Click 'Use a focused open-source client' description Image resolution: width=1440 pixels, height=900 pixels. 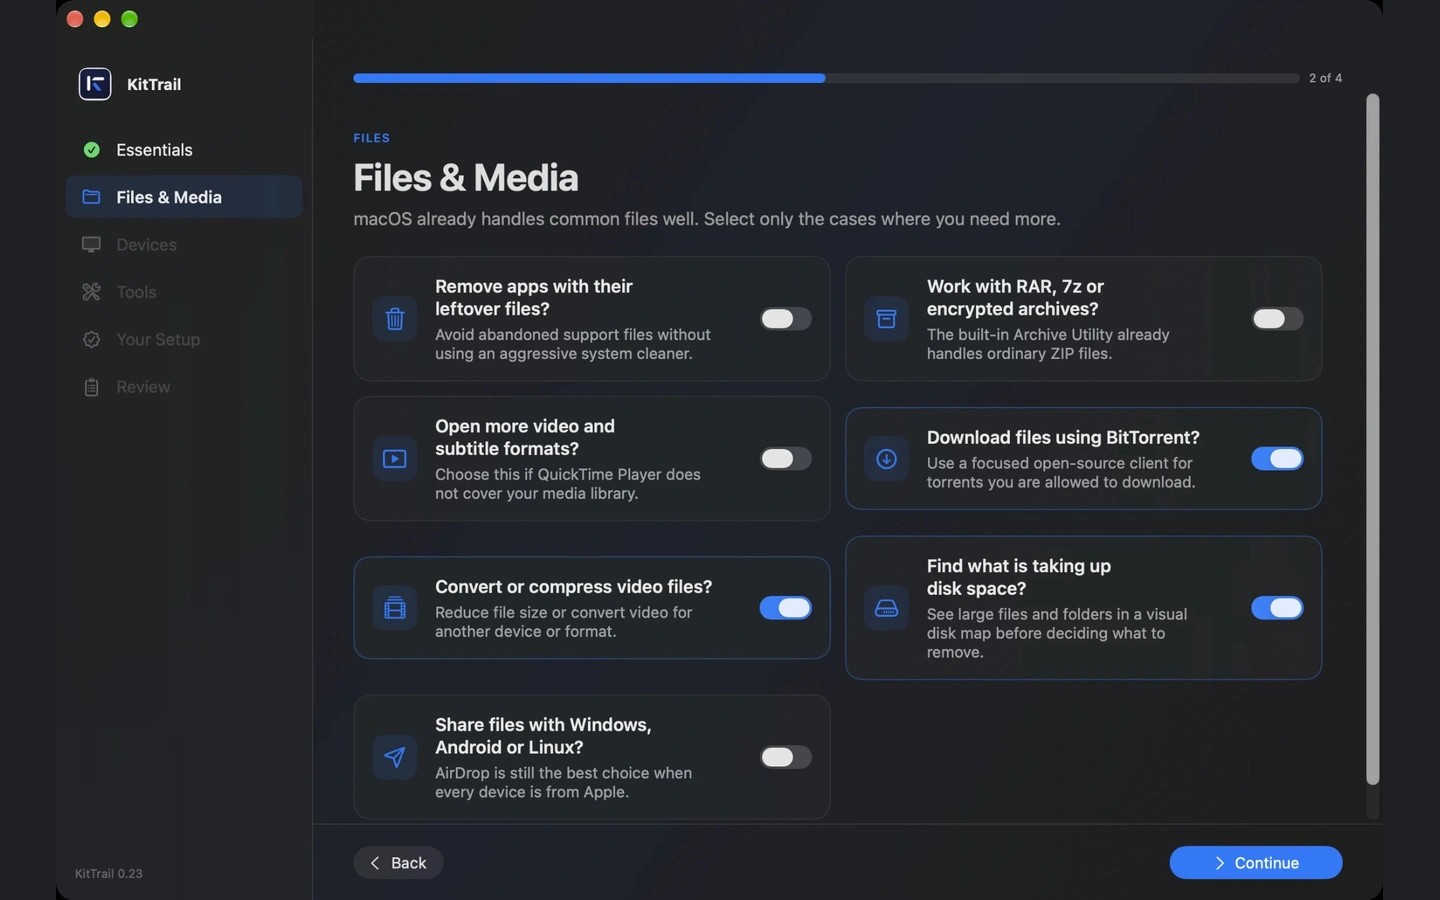pos(1061,473)
